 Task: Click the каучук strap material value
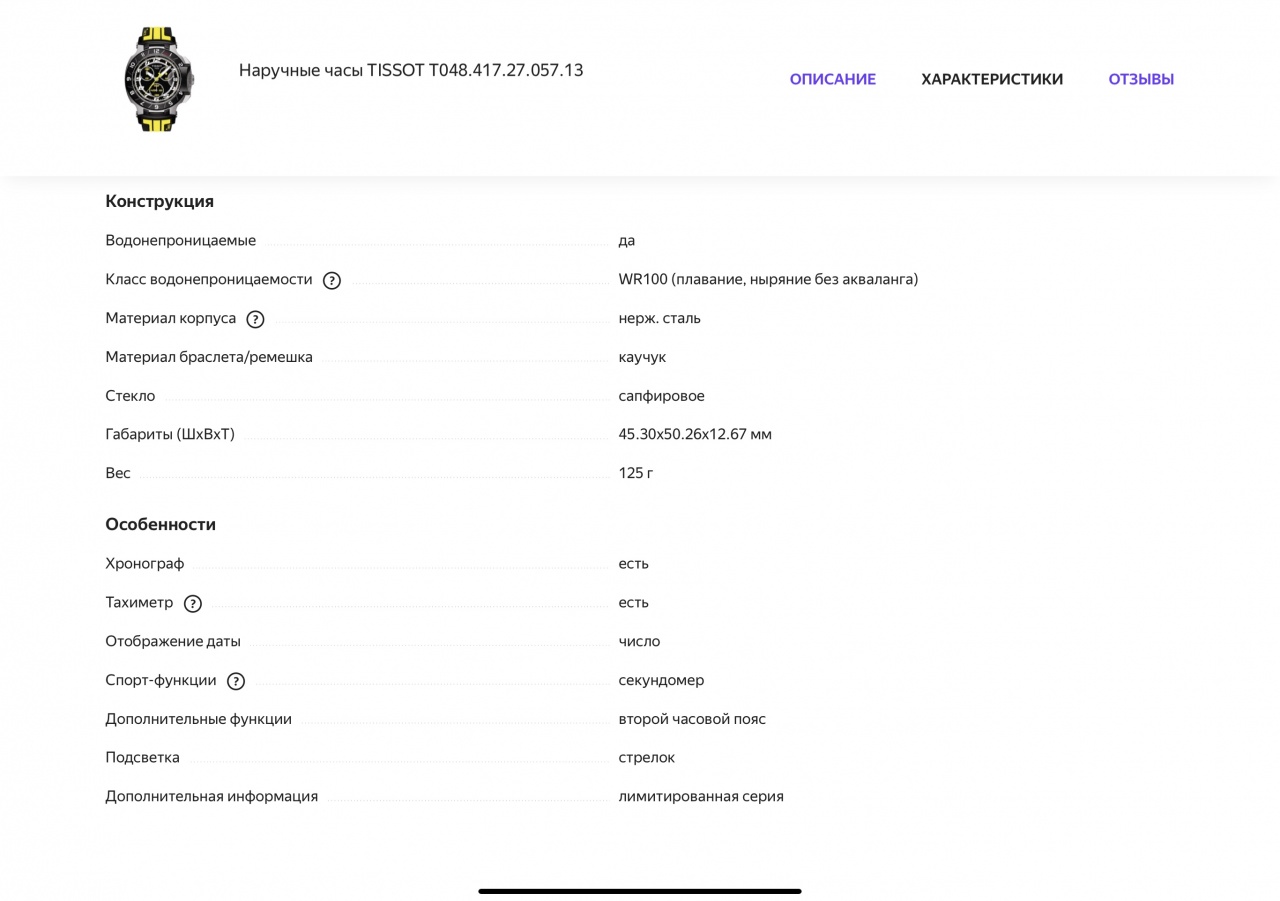642,357
